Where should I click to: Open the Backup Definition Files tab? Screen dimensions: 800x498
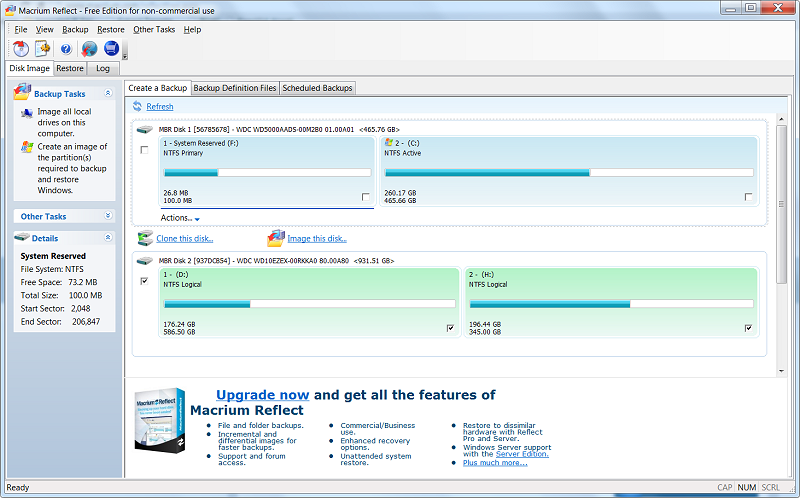(x=235, y=88)
